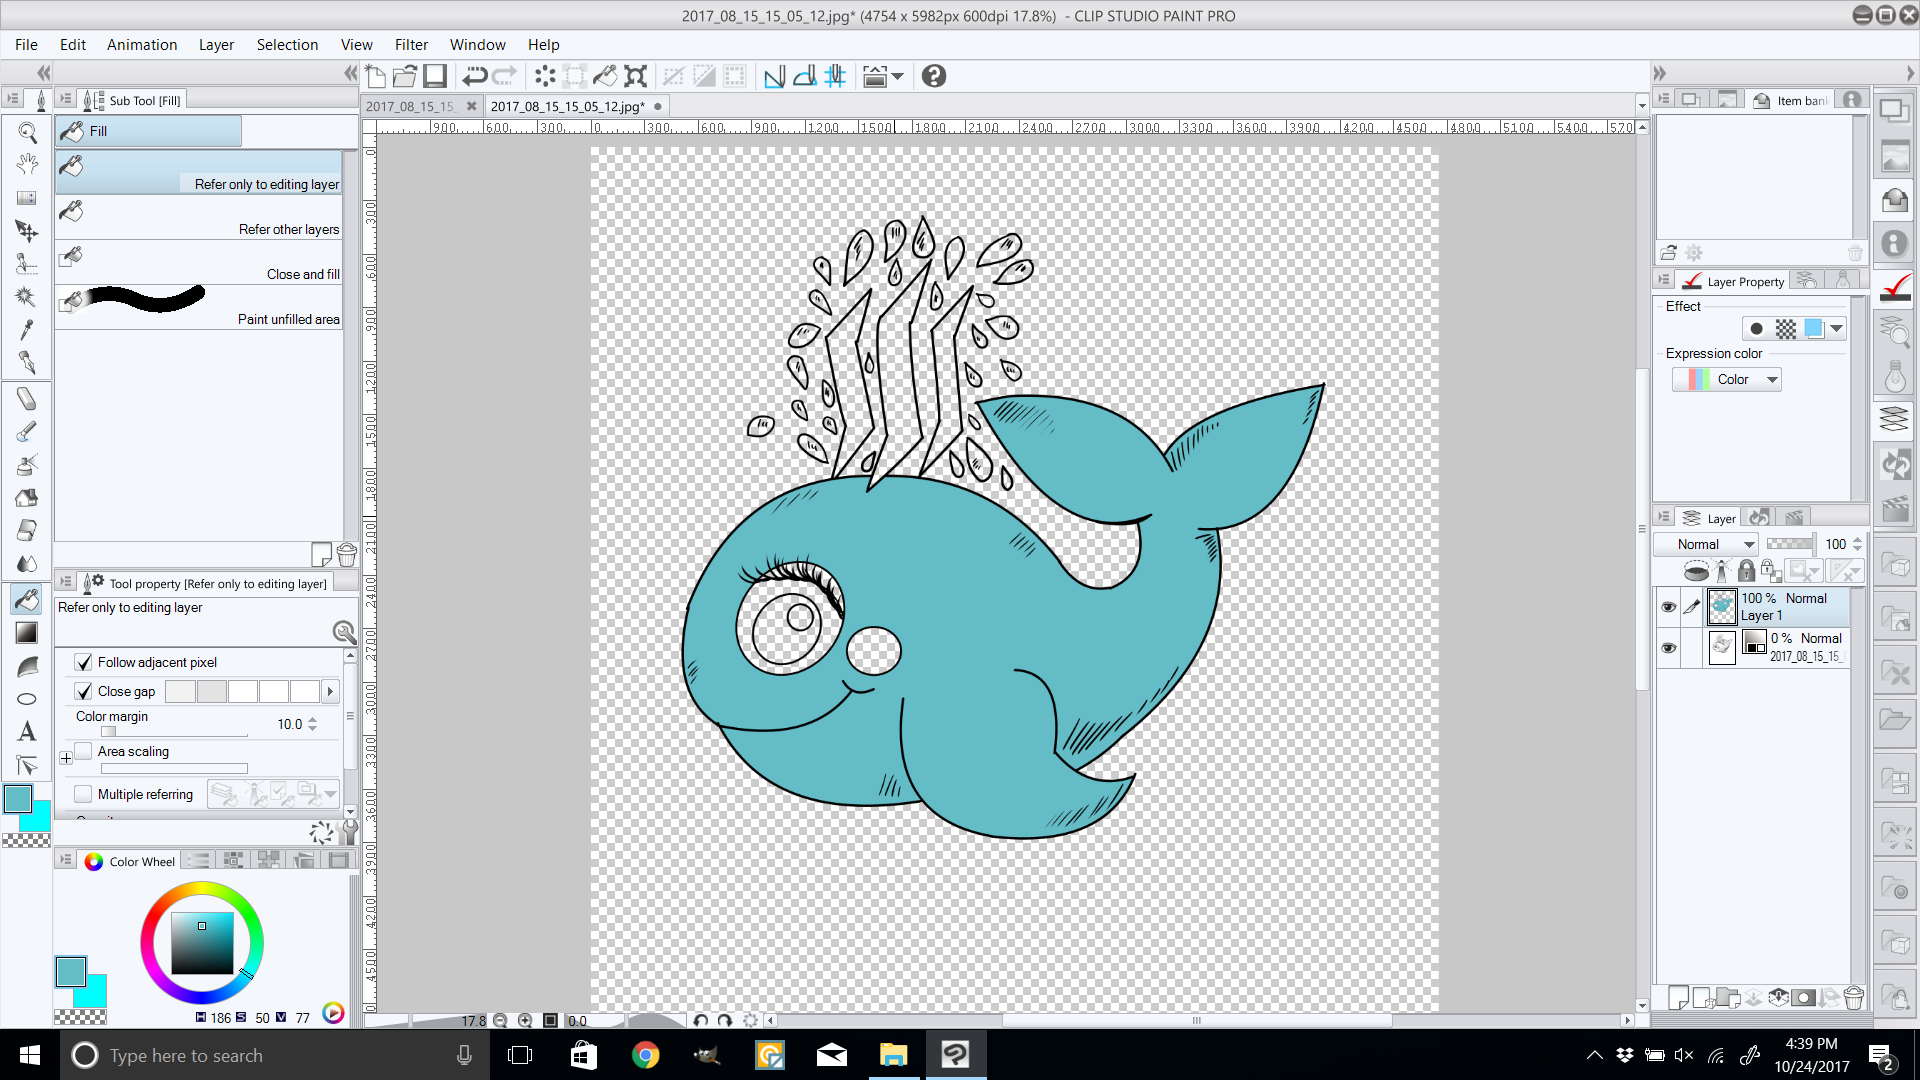Click the Clear (sparkle) toolbar icon
This screenshot has width=1920, height=1080.
[545, 76]
